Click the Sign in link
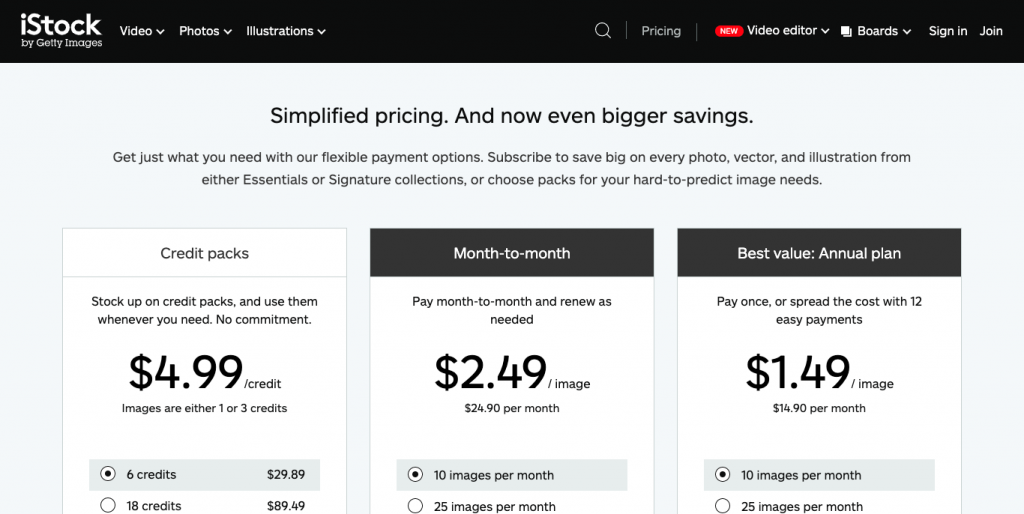The width and height of the screenshot is (1024, 514). 948,31
